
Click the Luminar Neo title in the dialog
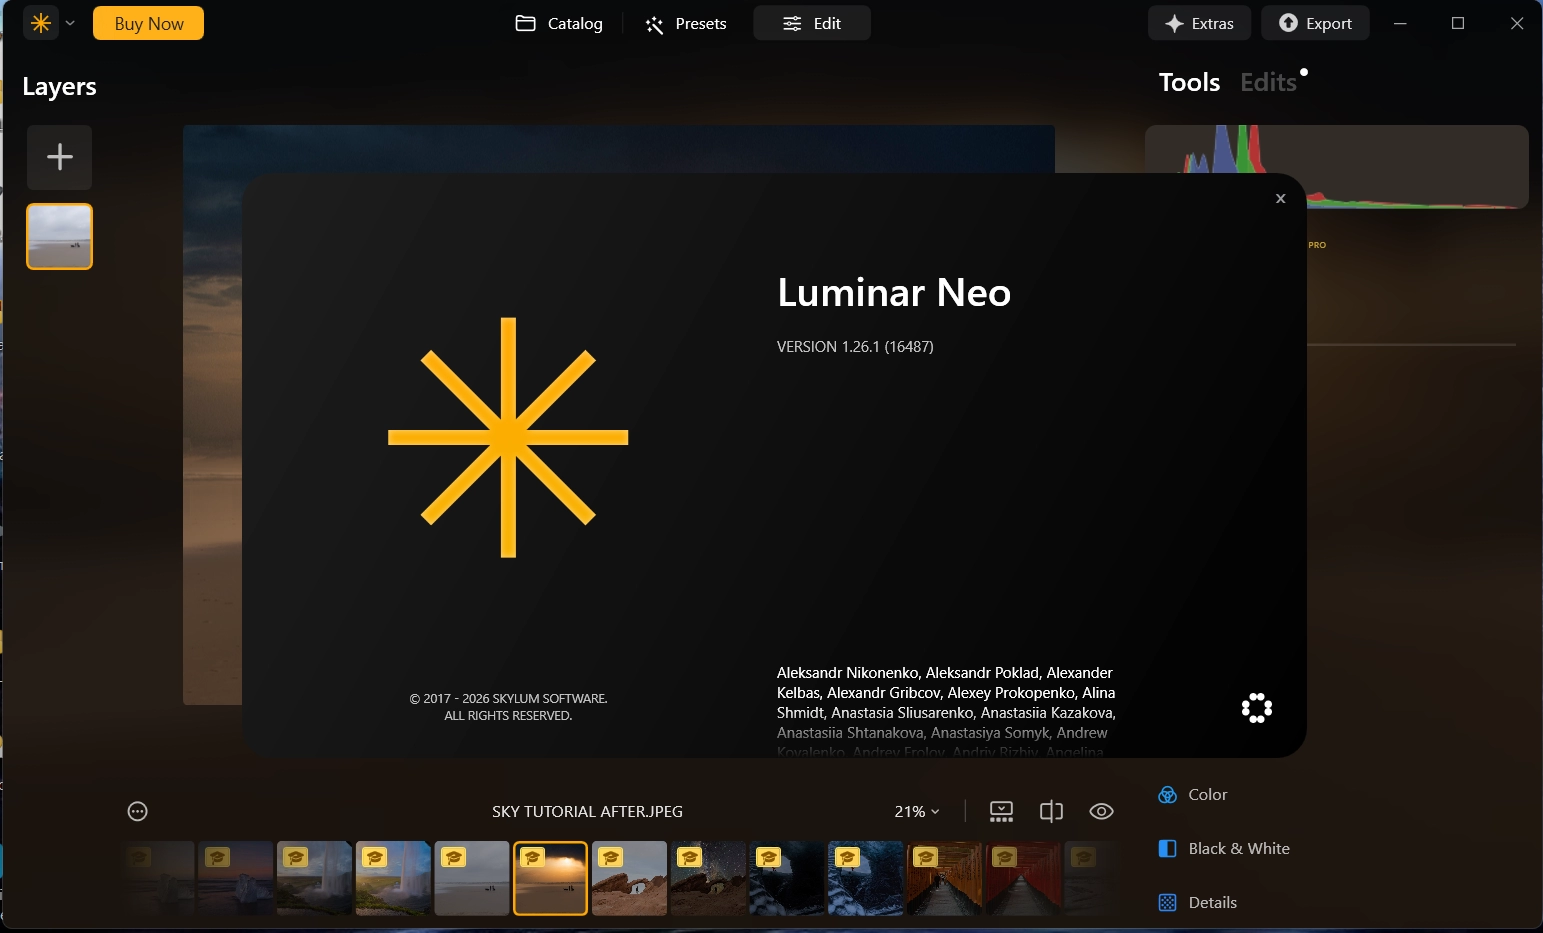pyautogui.click(x=894, y=292)
